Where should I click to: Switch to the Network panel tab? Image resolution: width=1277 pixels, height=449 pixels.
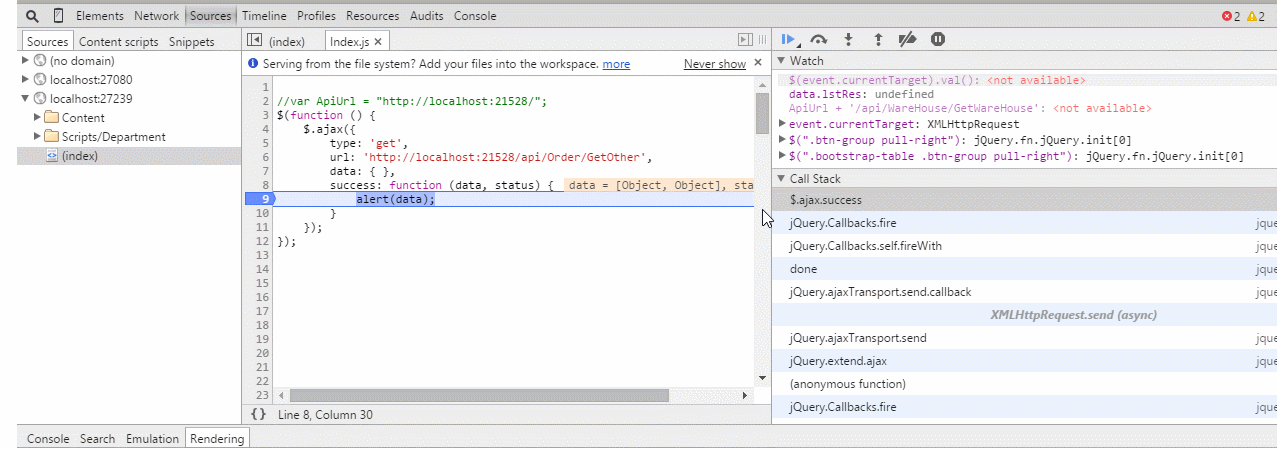point(156,16)
